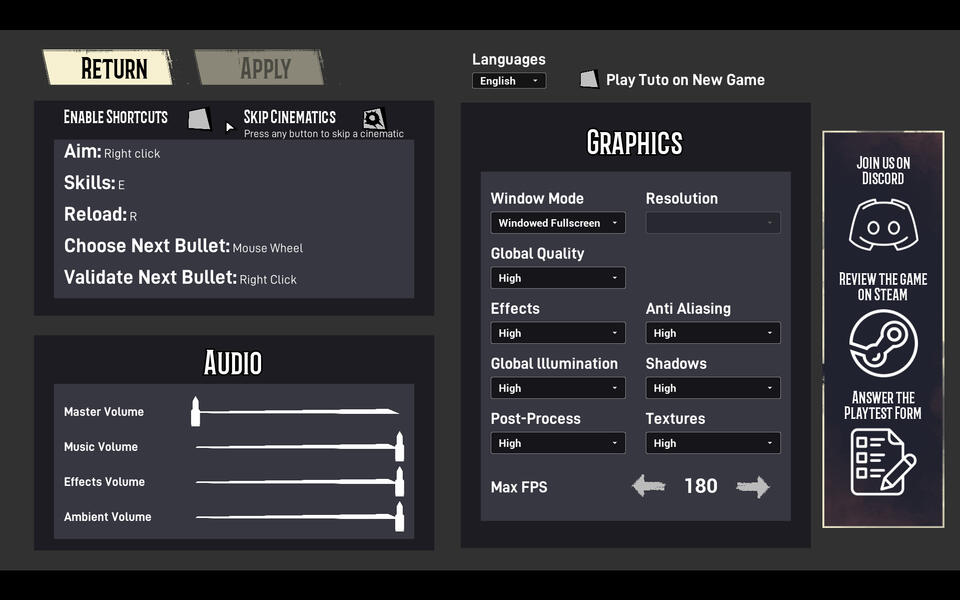Open the Textures quality dropdown
The width and height of the screenshot is (960, 600).
[x=712, y=442]
